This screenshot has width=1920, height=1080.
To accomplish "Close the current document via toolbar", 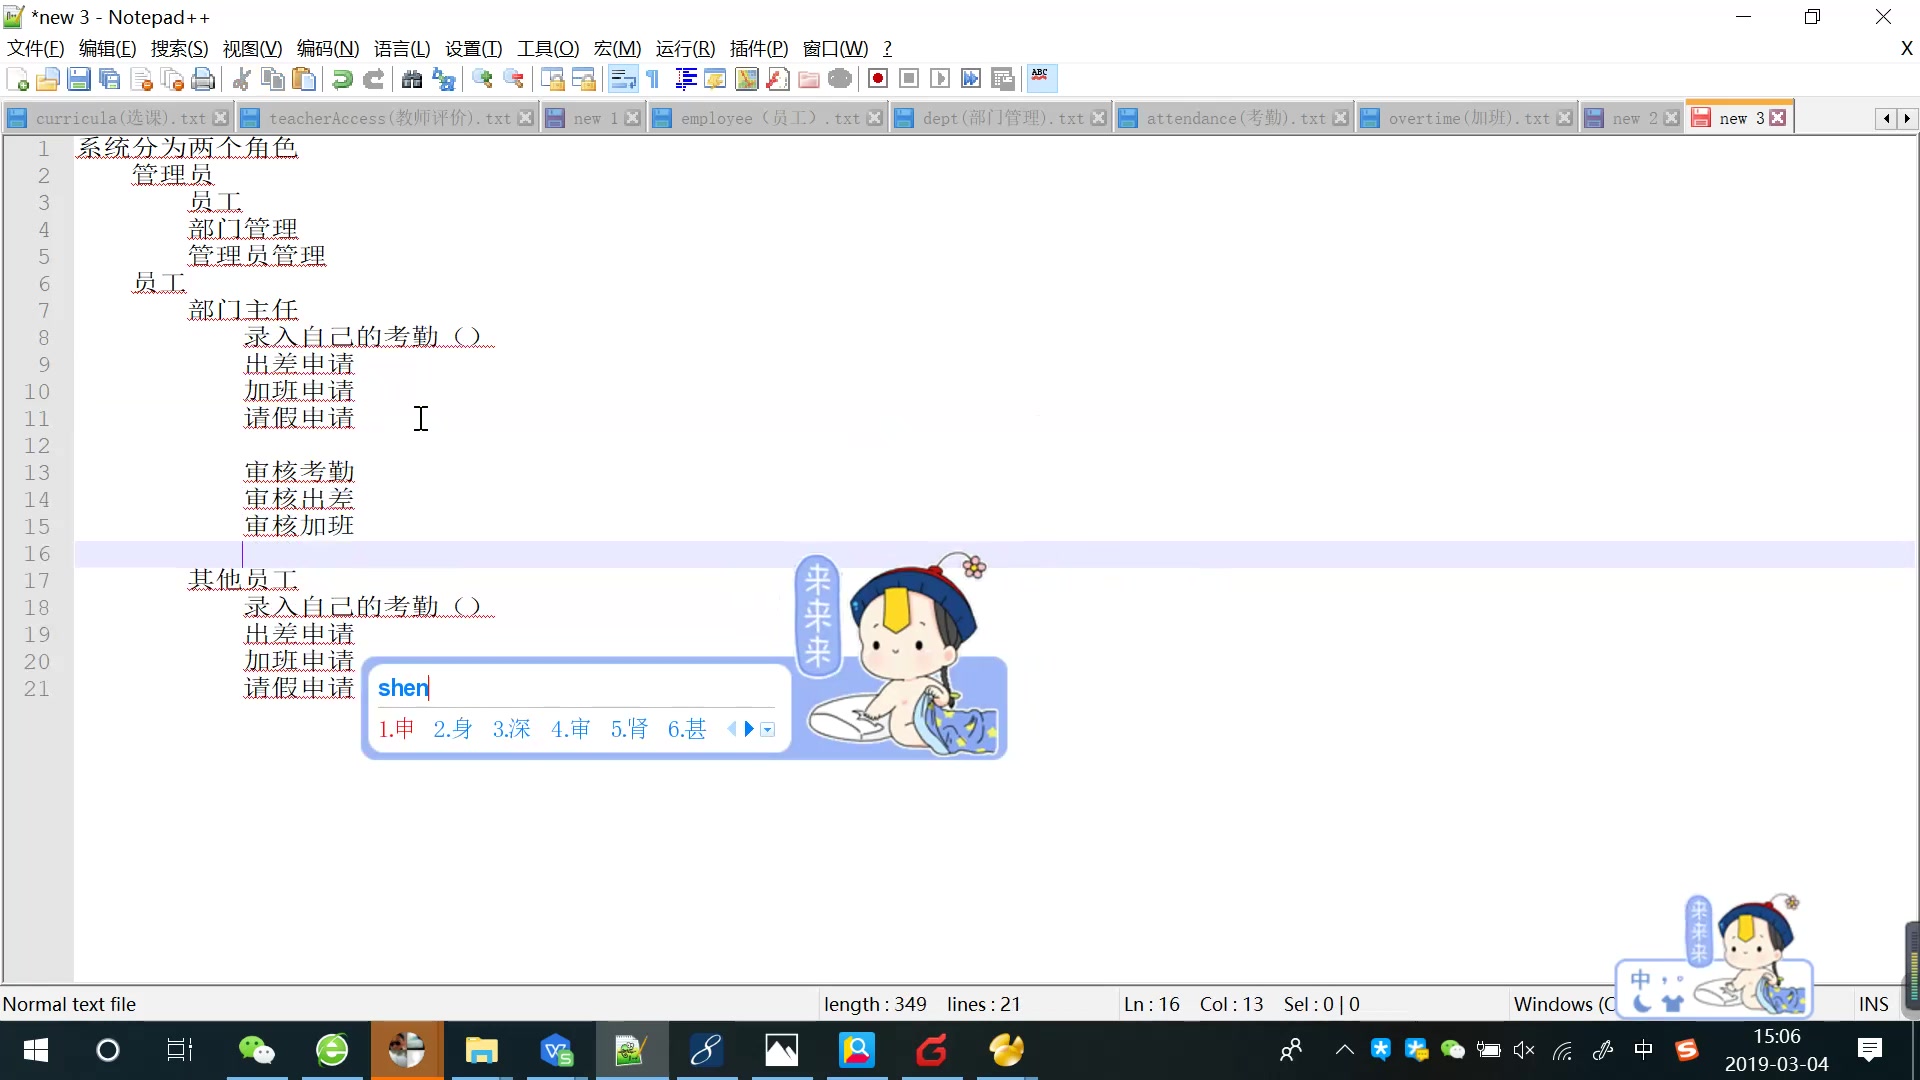I will pos(141,79).
